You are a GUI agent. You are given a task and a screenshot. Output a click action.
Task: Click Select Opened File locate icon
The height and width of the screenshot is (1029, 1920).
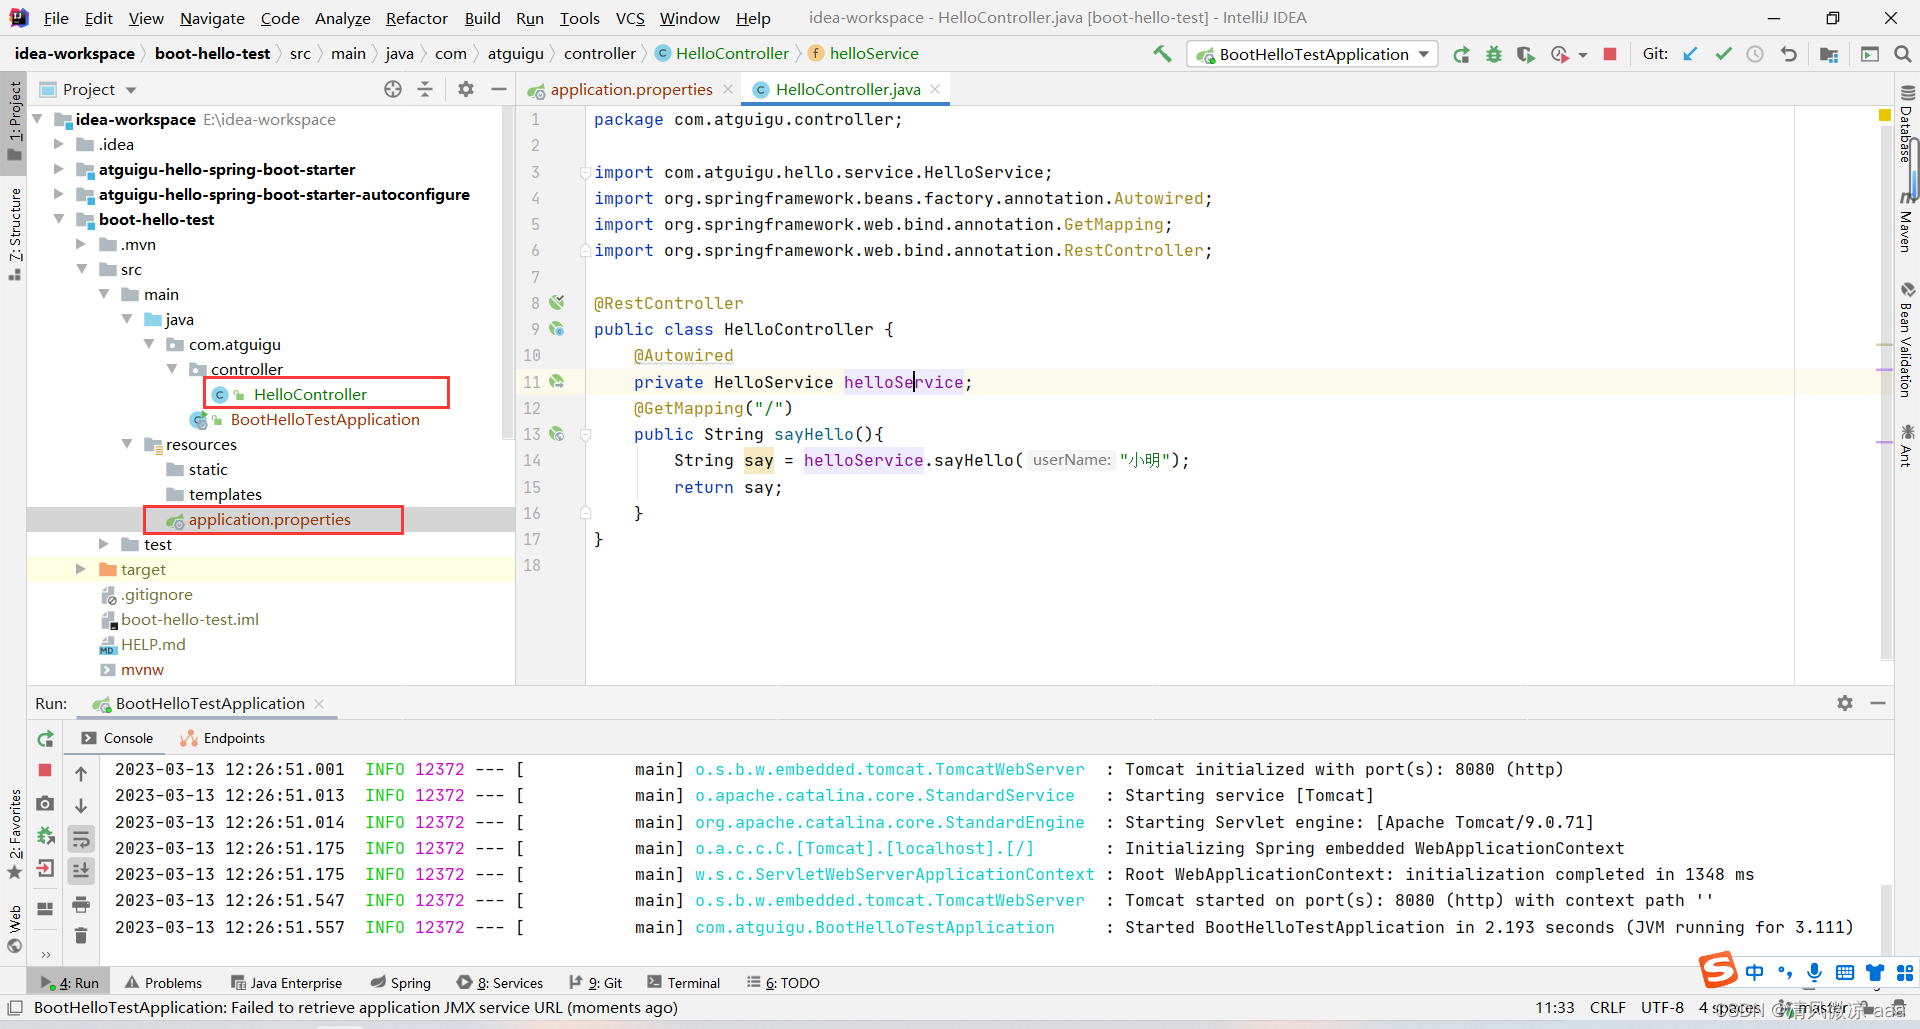[393, 89]
